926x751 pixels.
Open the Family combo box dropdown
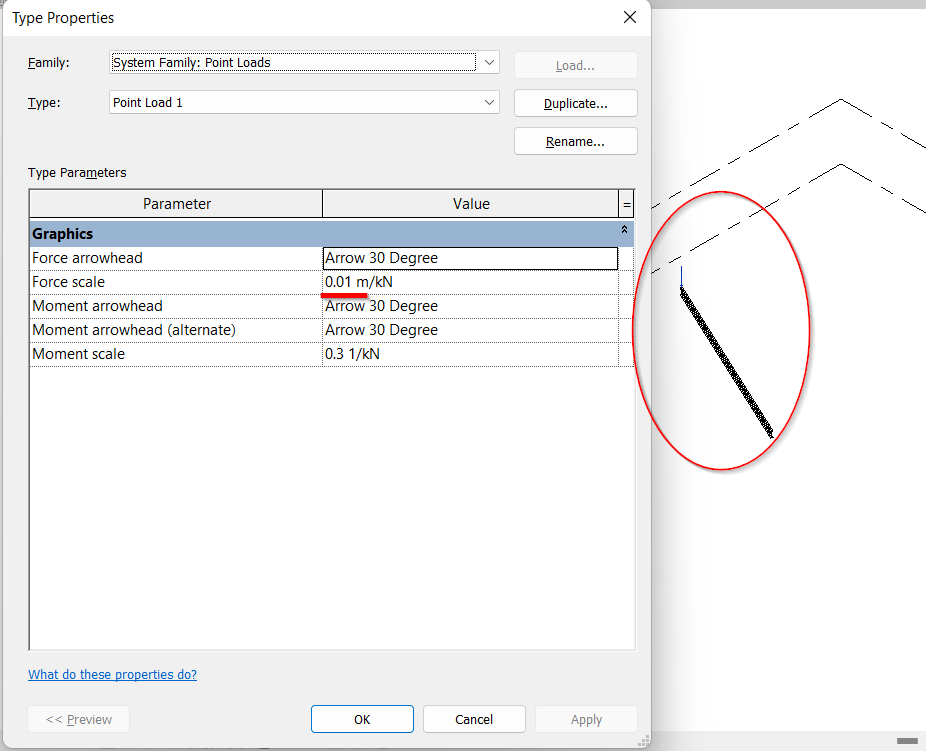[488, 62]
